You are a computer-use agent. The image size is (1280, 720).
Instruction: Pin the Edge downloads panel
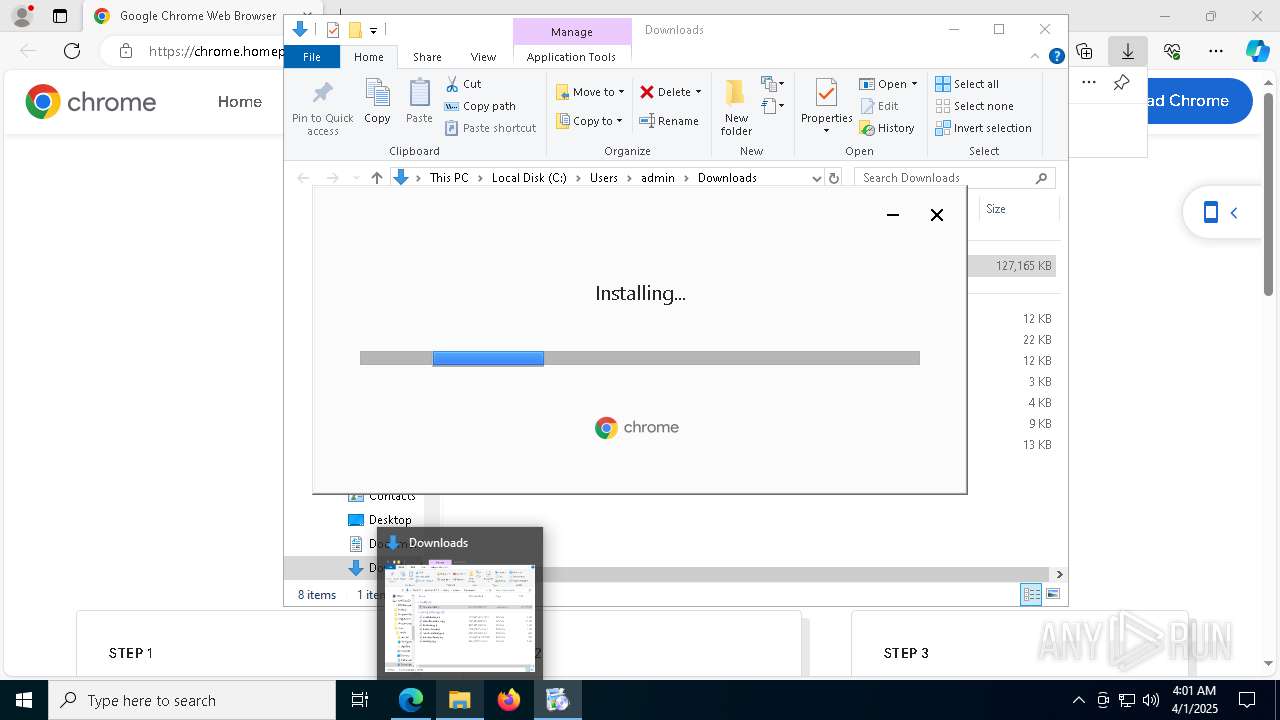coord(1122,83)
